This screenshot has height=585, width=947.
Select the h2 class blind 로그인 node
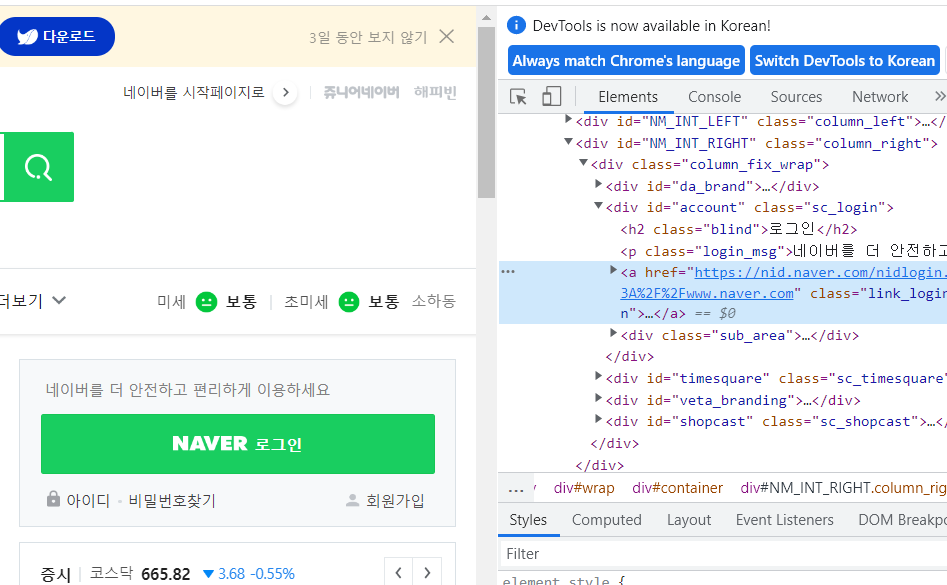(x=738, y=229)
